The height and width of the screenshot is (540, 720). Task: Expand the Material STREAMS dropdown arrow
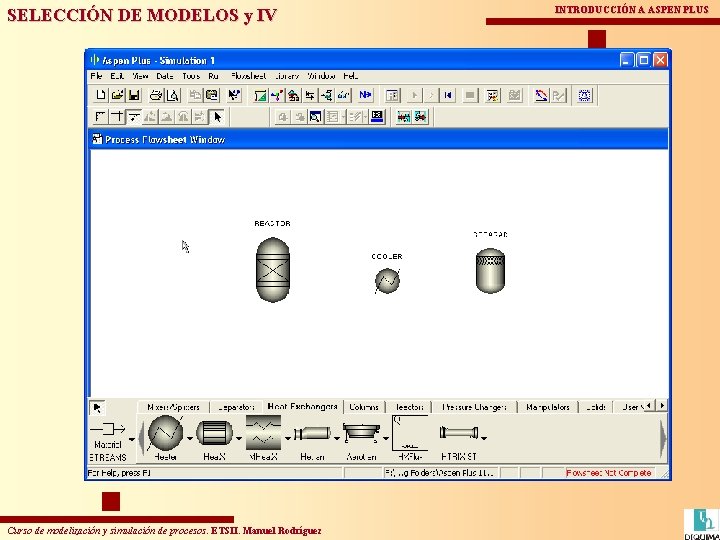[x=132, y=439]
